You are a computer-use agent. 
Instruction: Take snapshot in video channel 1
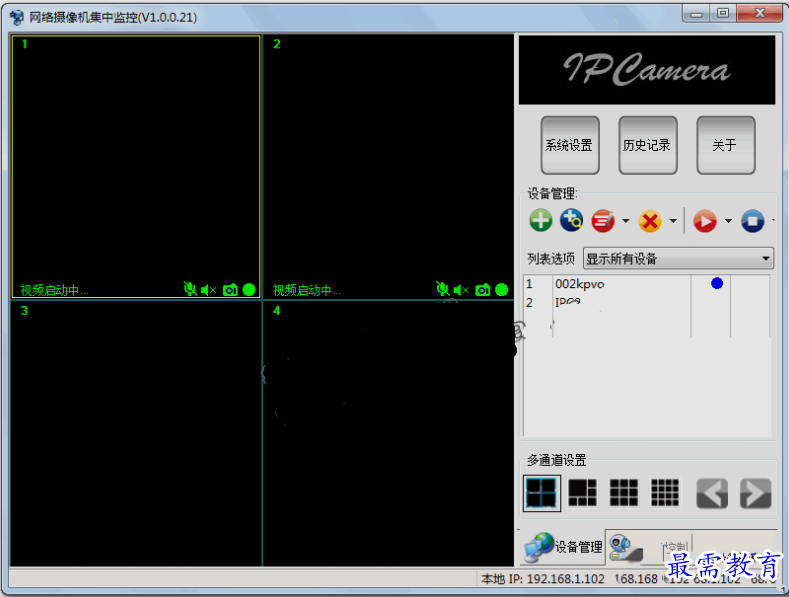tap(230, 290)
